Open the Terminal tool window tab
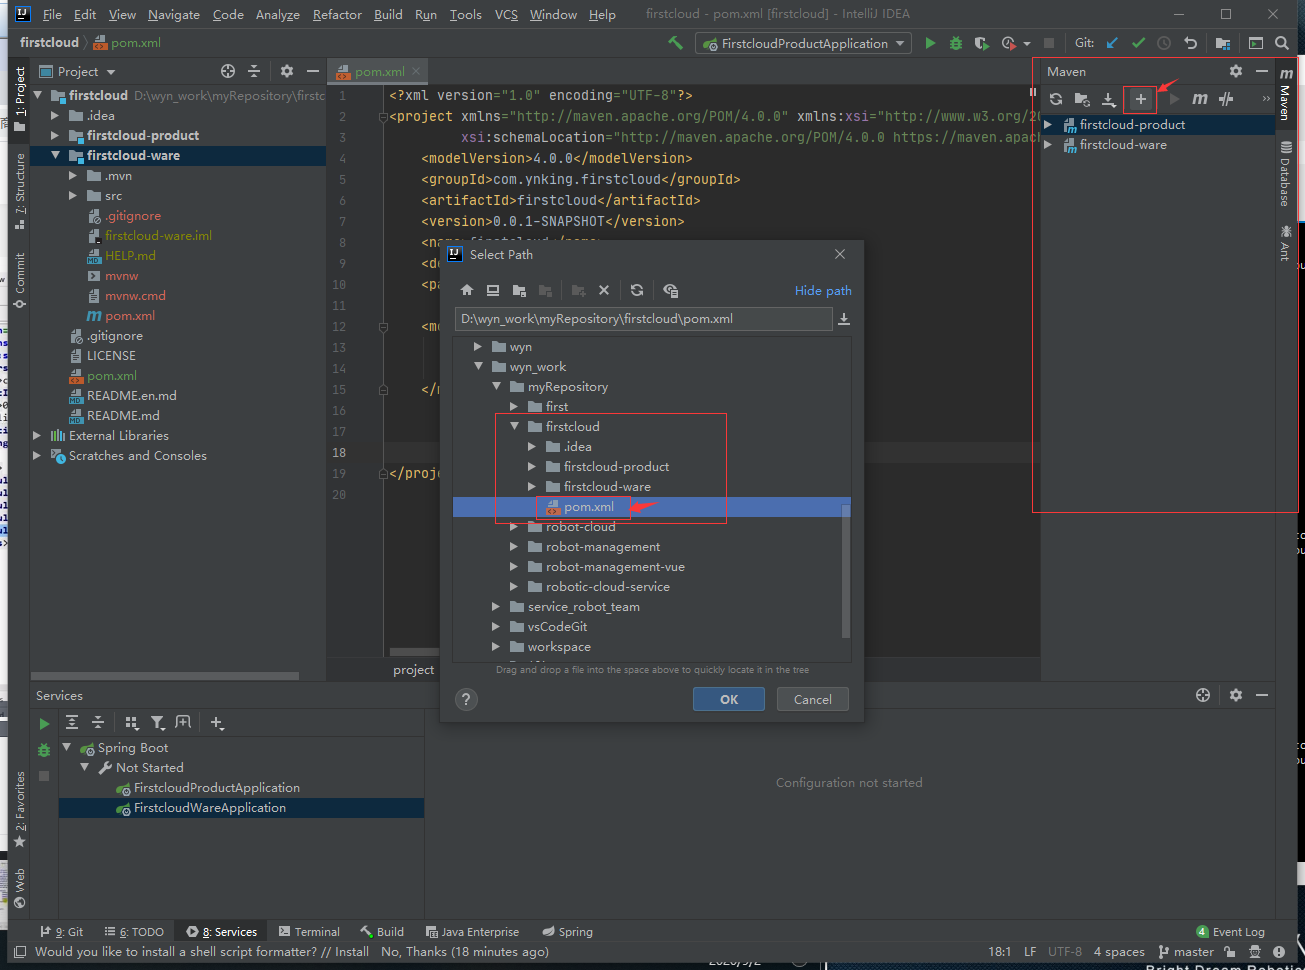Screen dimensions: 1305x970 click(309, 931)
